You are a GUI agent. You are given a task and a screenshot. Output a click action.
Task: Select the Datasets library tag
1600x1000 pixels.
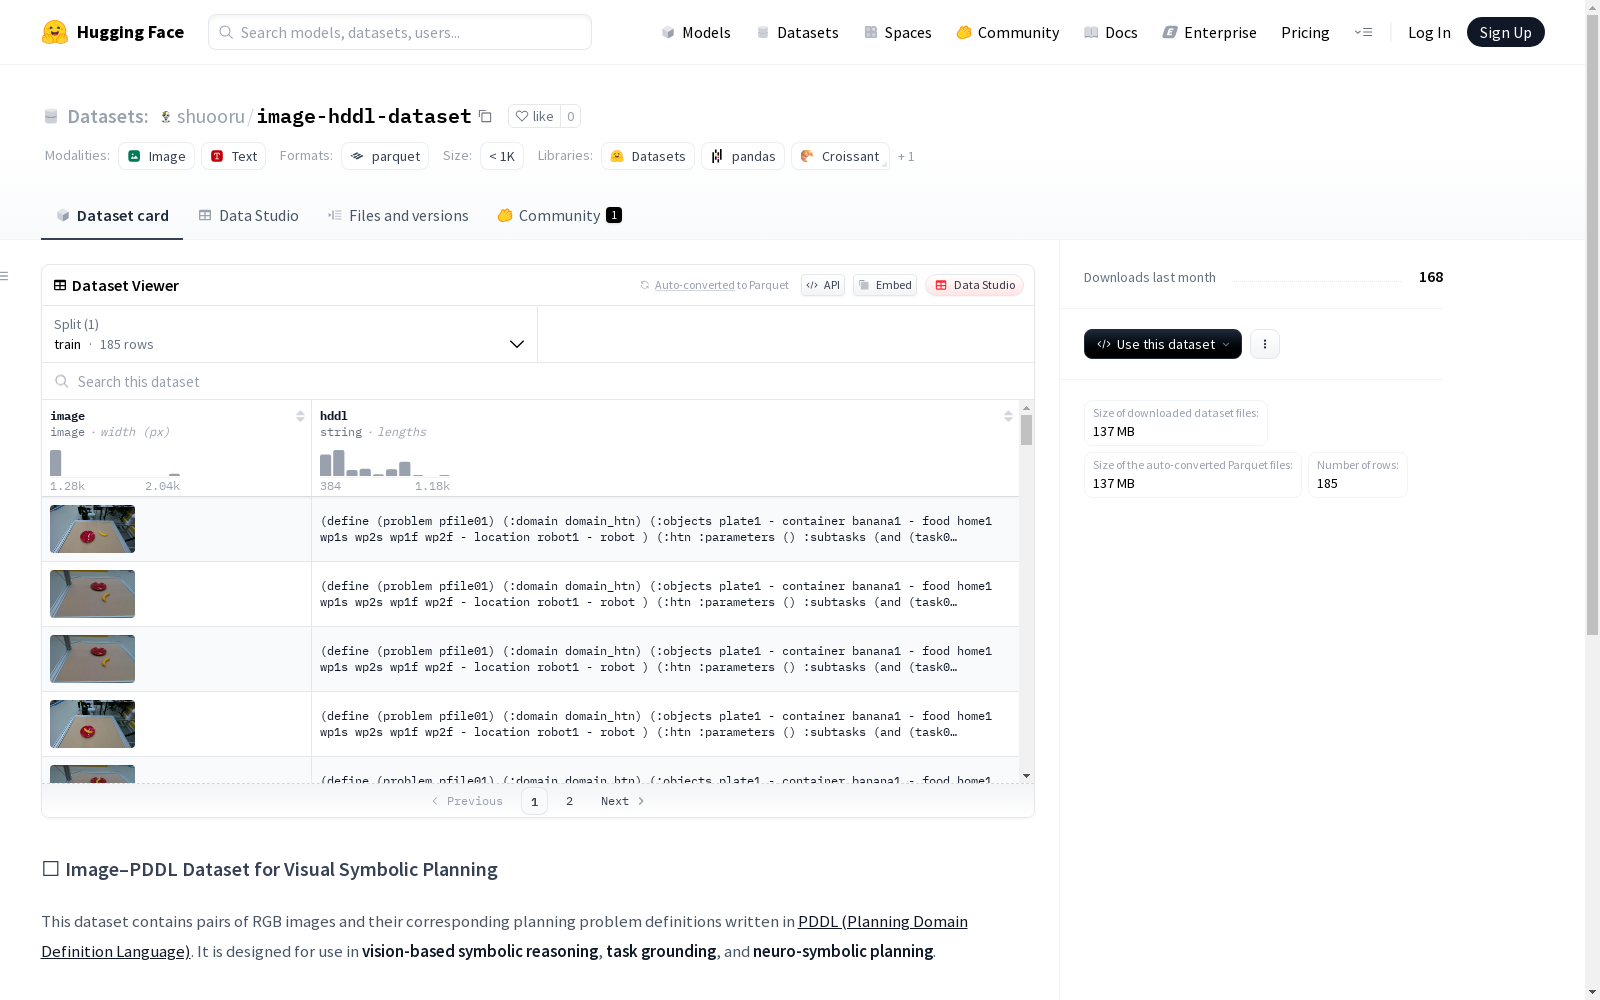coord(648,156)
